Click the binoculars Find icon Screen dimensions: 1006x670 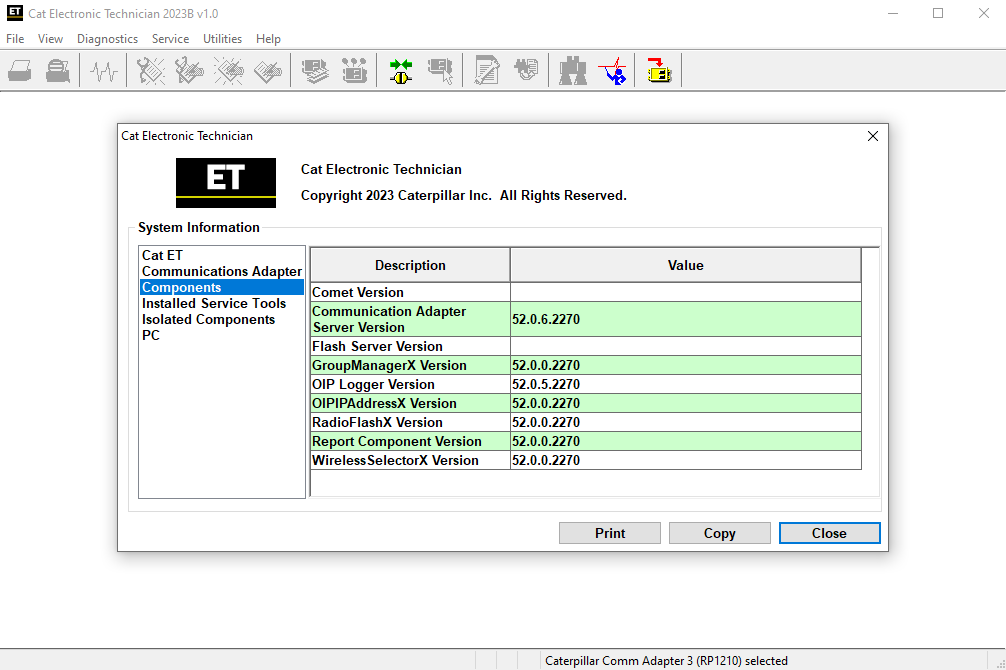(573, 70)
